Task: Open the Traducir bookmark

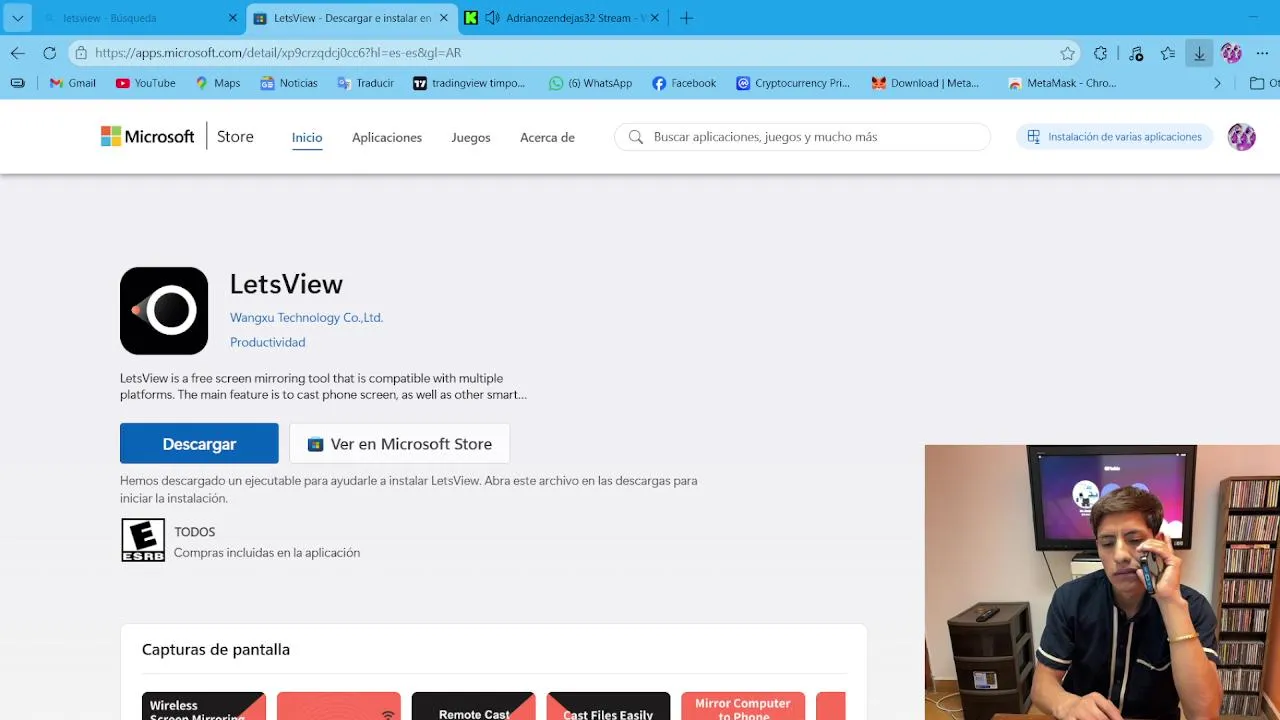Action: (x=366, y=83)
